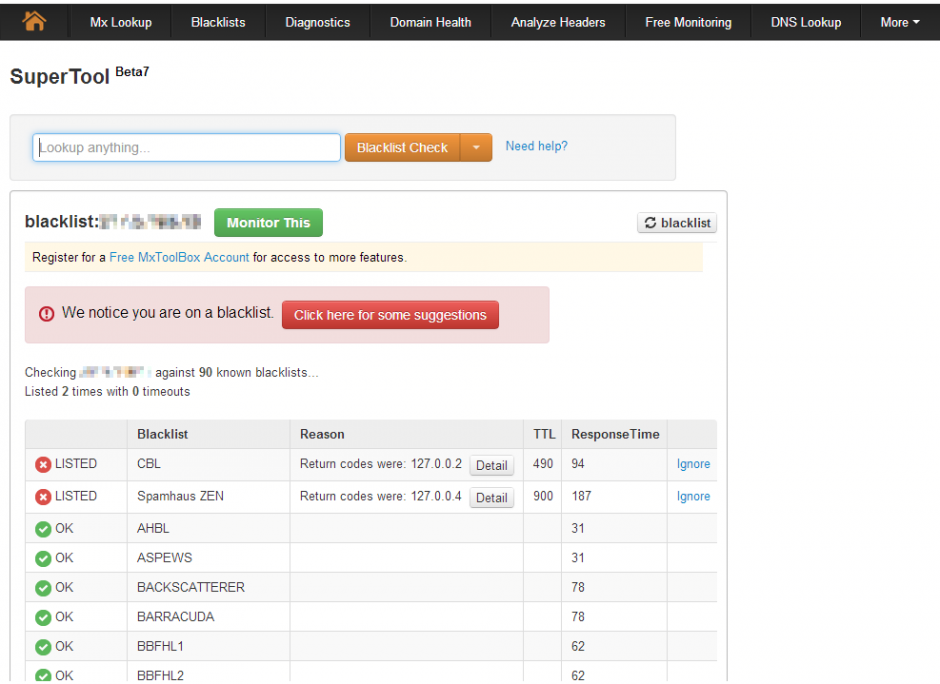Image resolution: width=940 pixels, height=684 pixels.
Task: Click the red alert icon beside the blacklist warning
Action: 47,313
